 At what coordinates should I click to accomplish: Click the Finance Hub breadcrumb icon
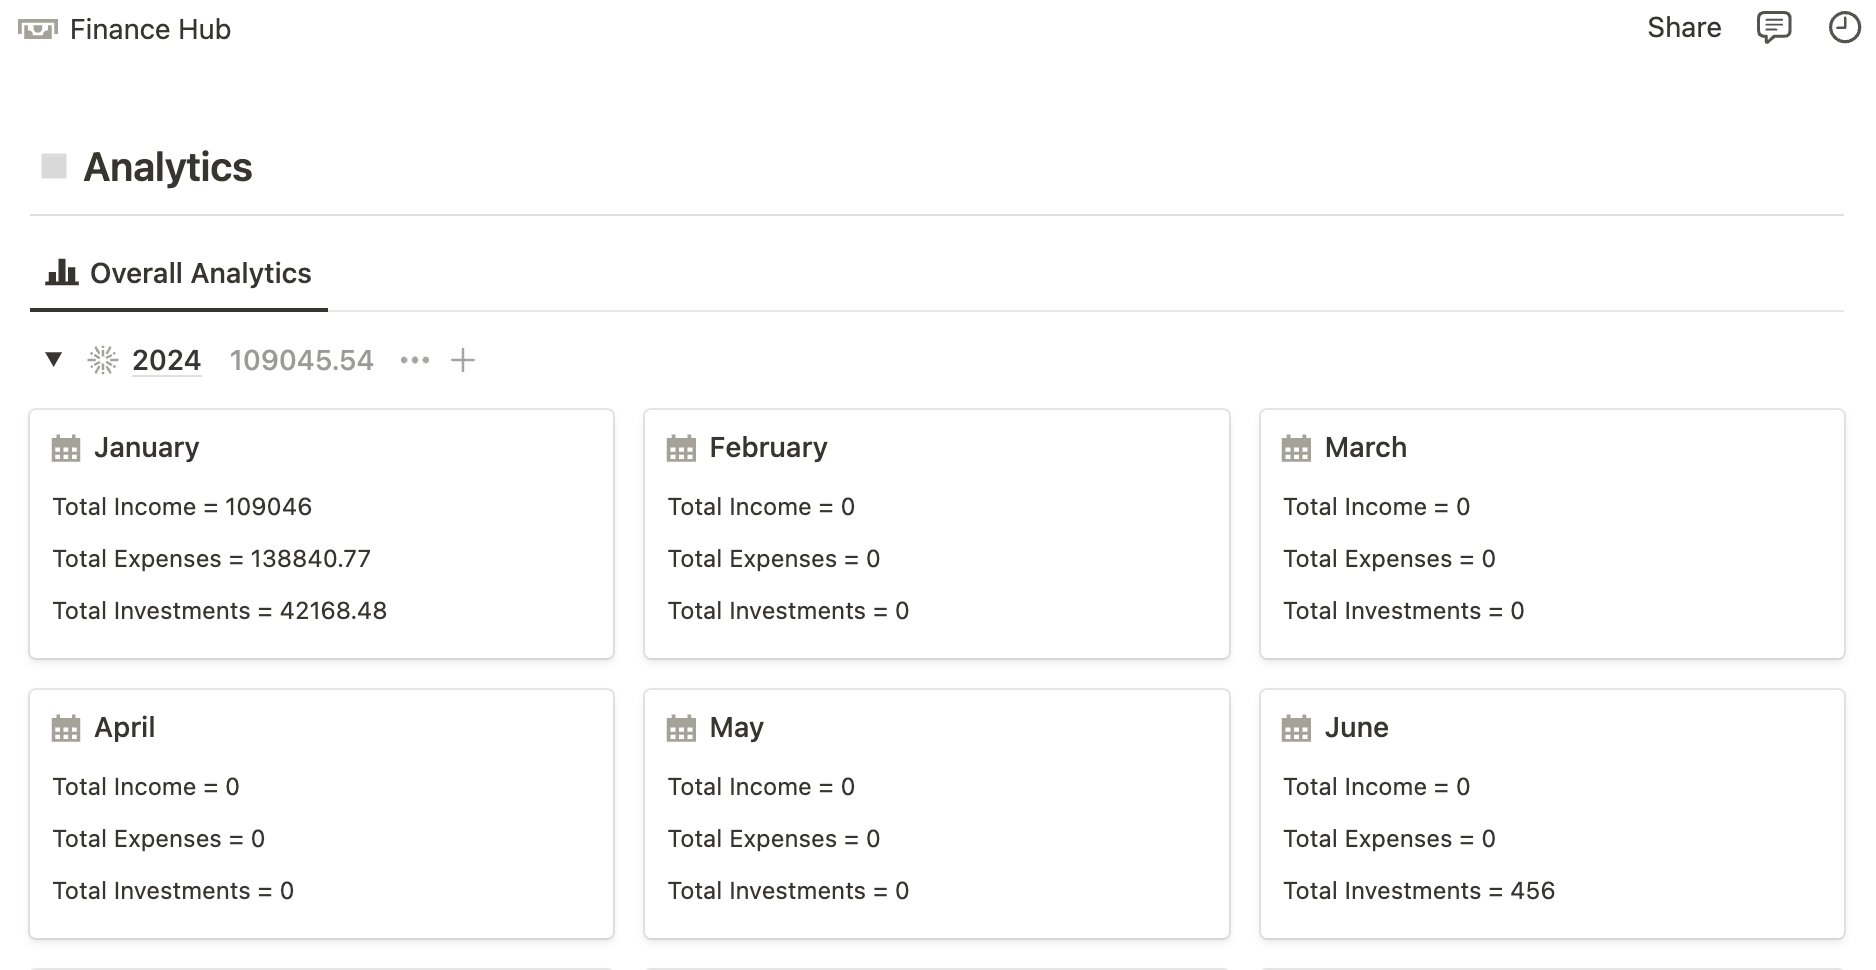pos(38,30)
